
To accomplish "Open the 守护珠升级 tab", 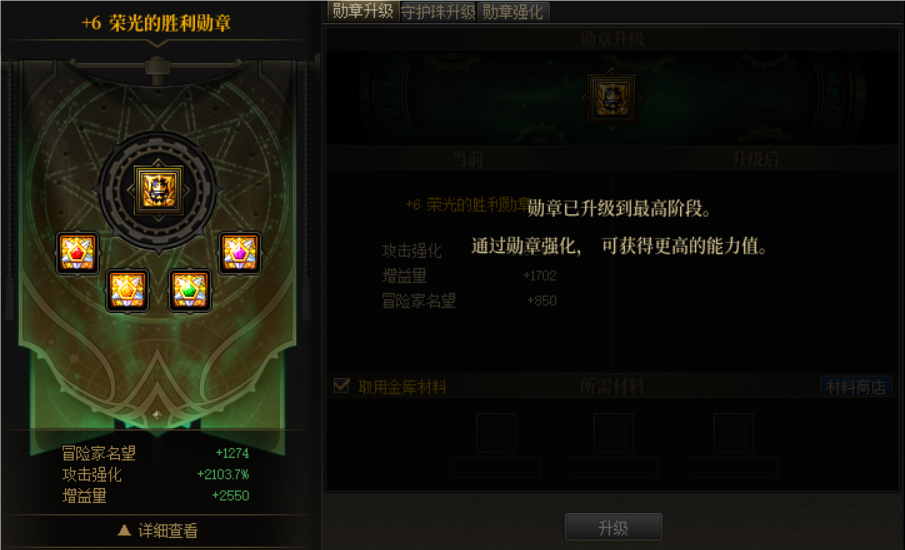I will point(438,12).
